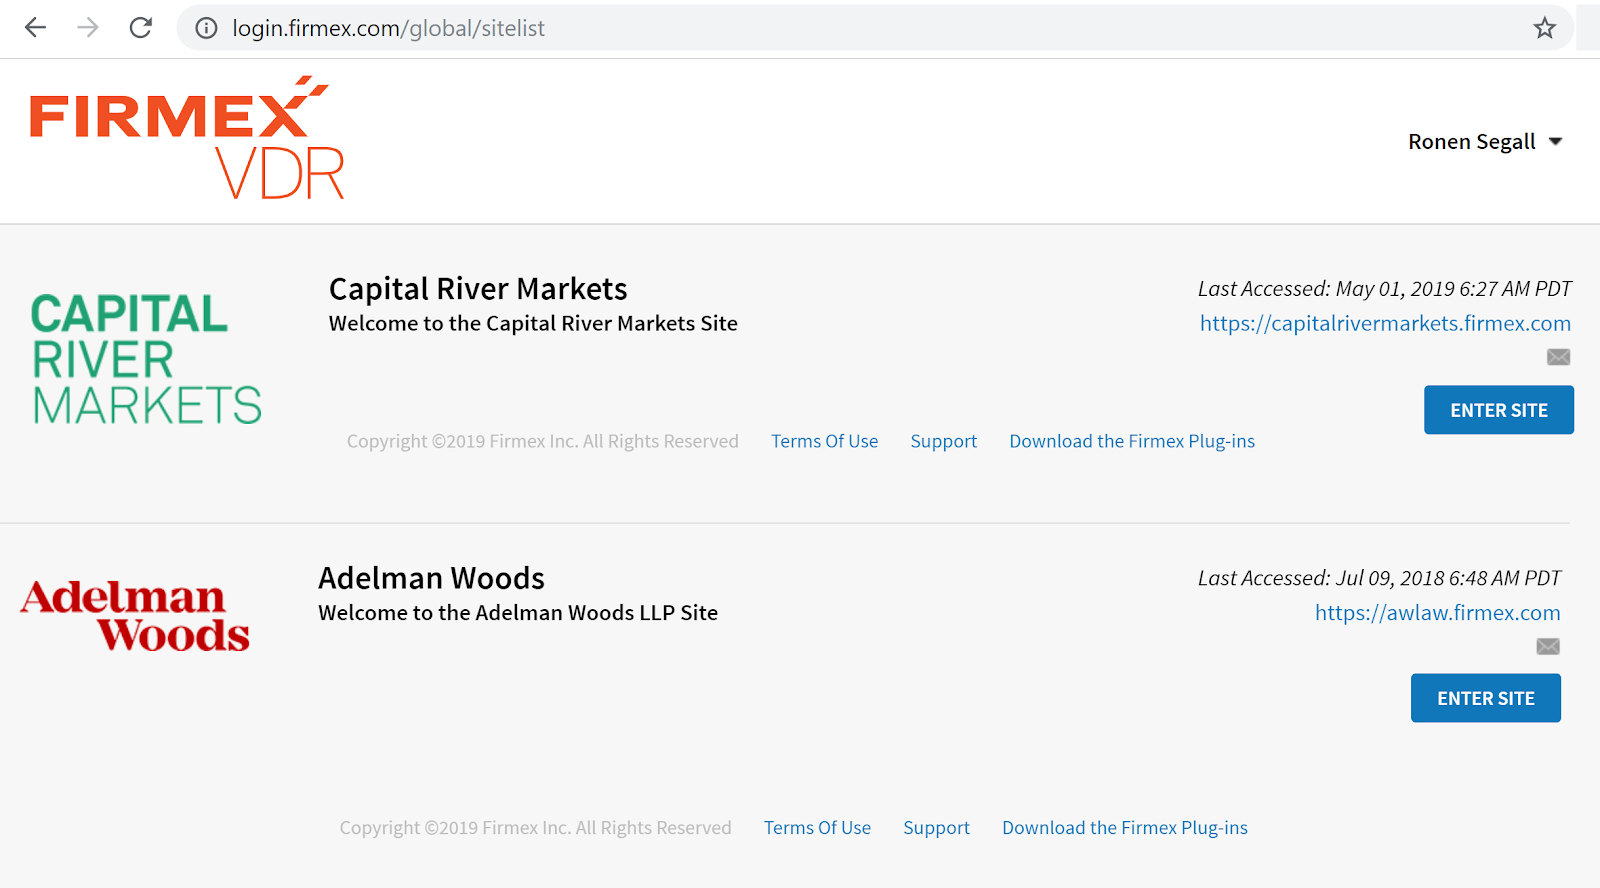Click the Firmex VDR logo
This screenshot has height=888, width=1600.
tap(187, 138)
